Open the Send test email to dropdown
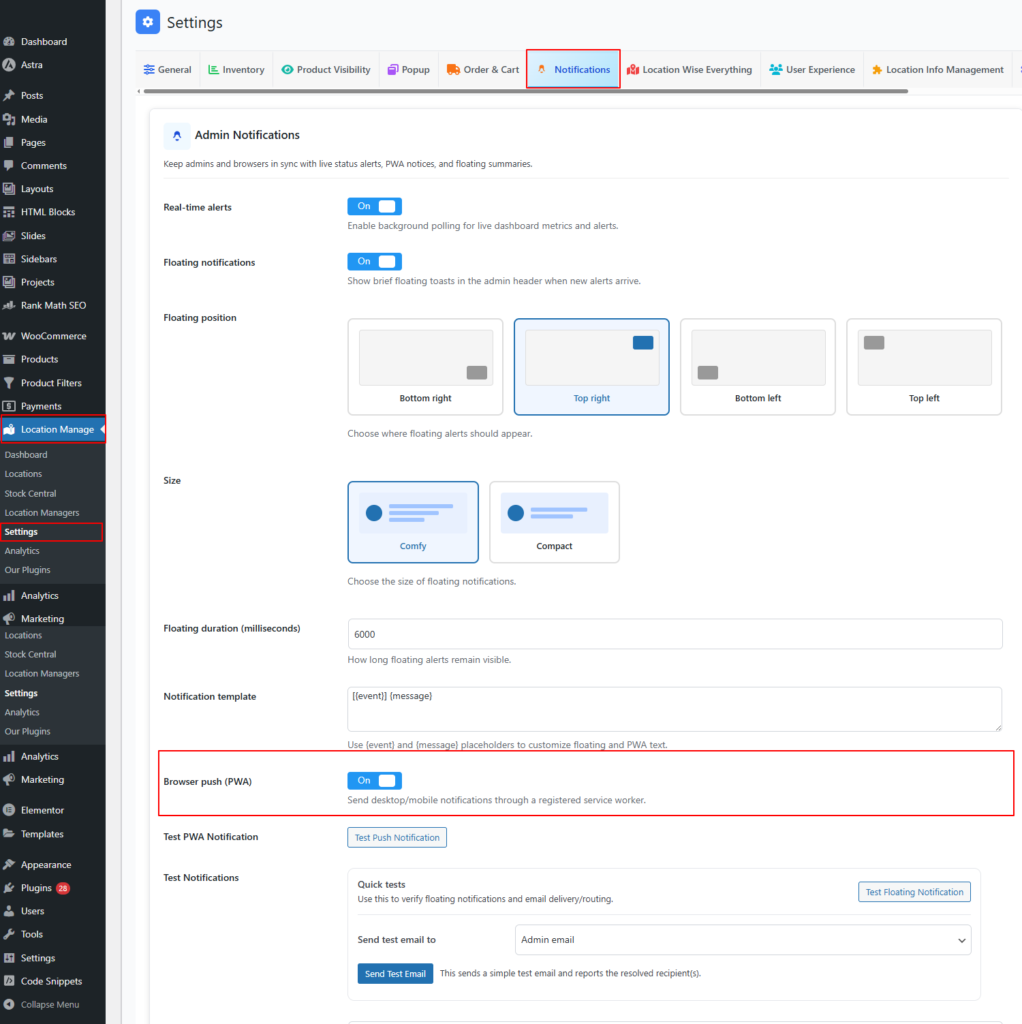The height and width of the screenshot is (1024, 1022). coord(743,940)
